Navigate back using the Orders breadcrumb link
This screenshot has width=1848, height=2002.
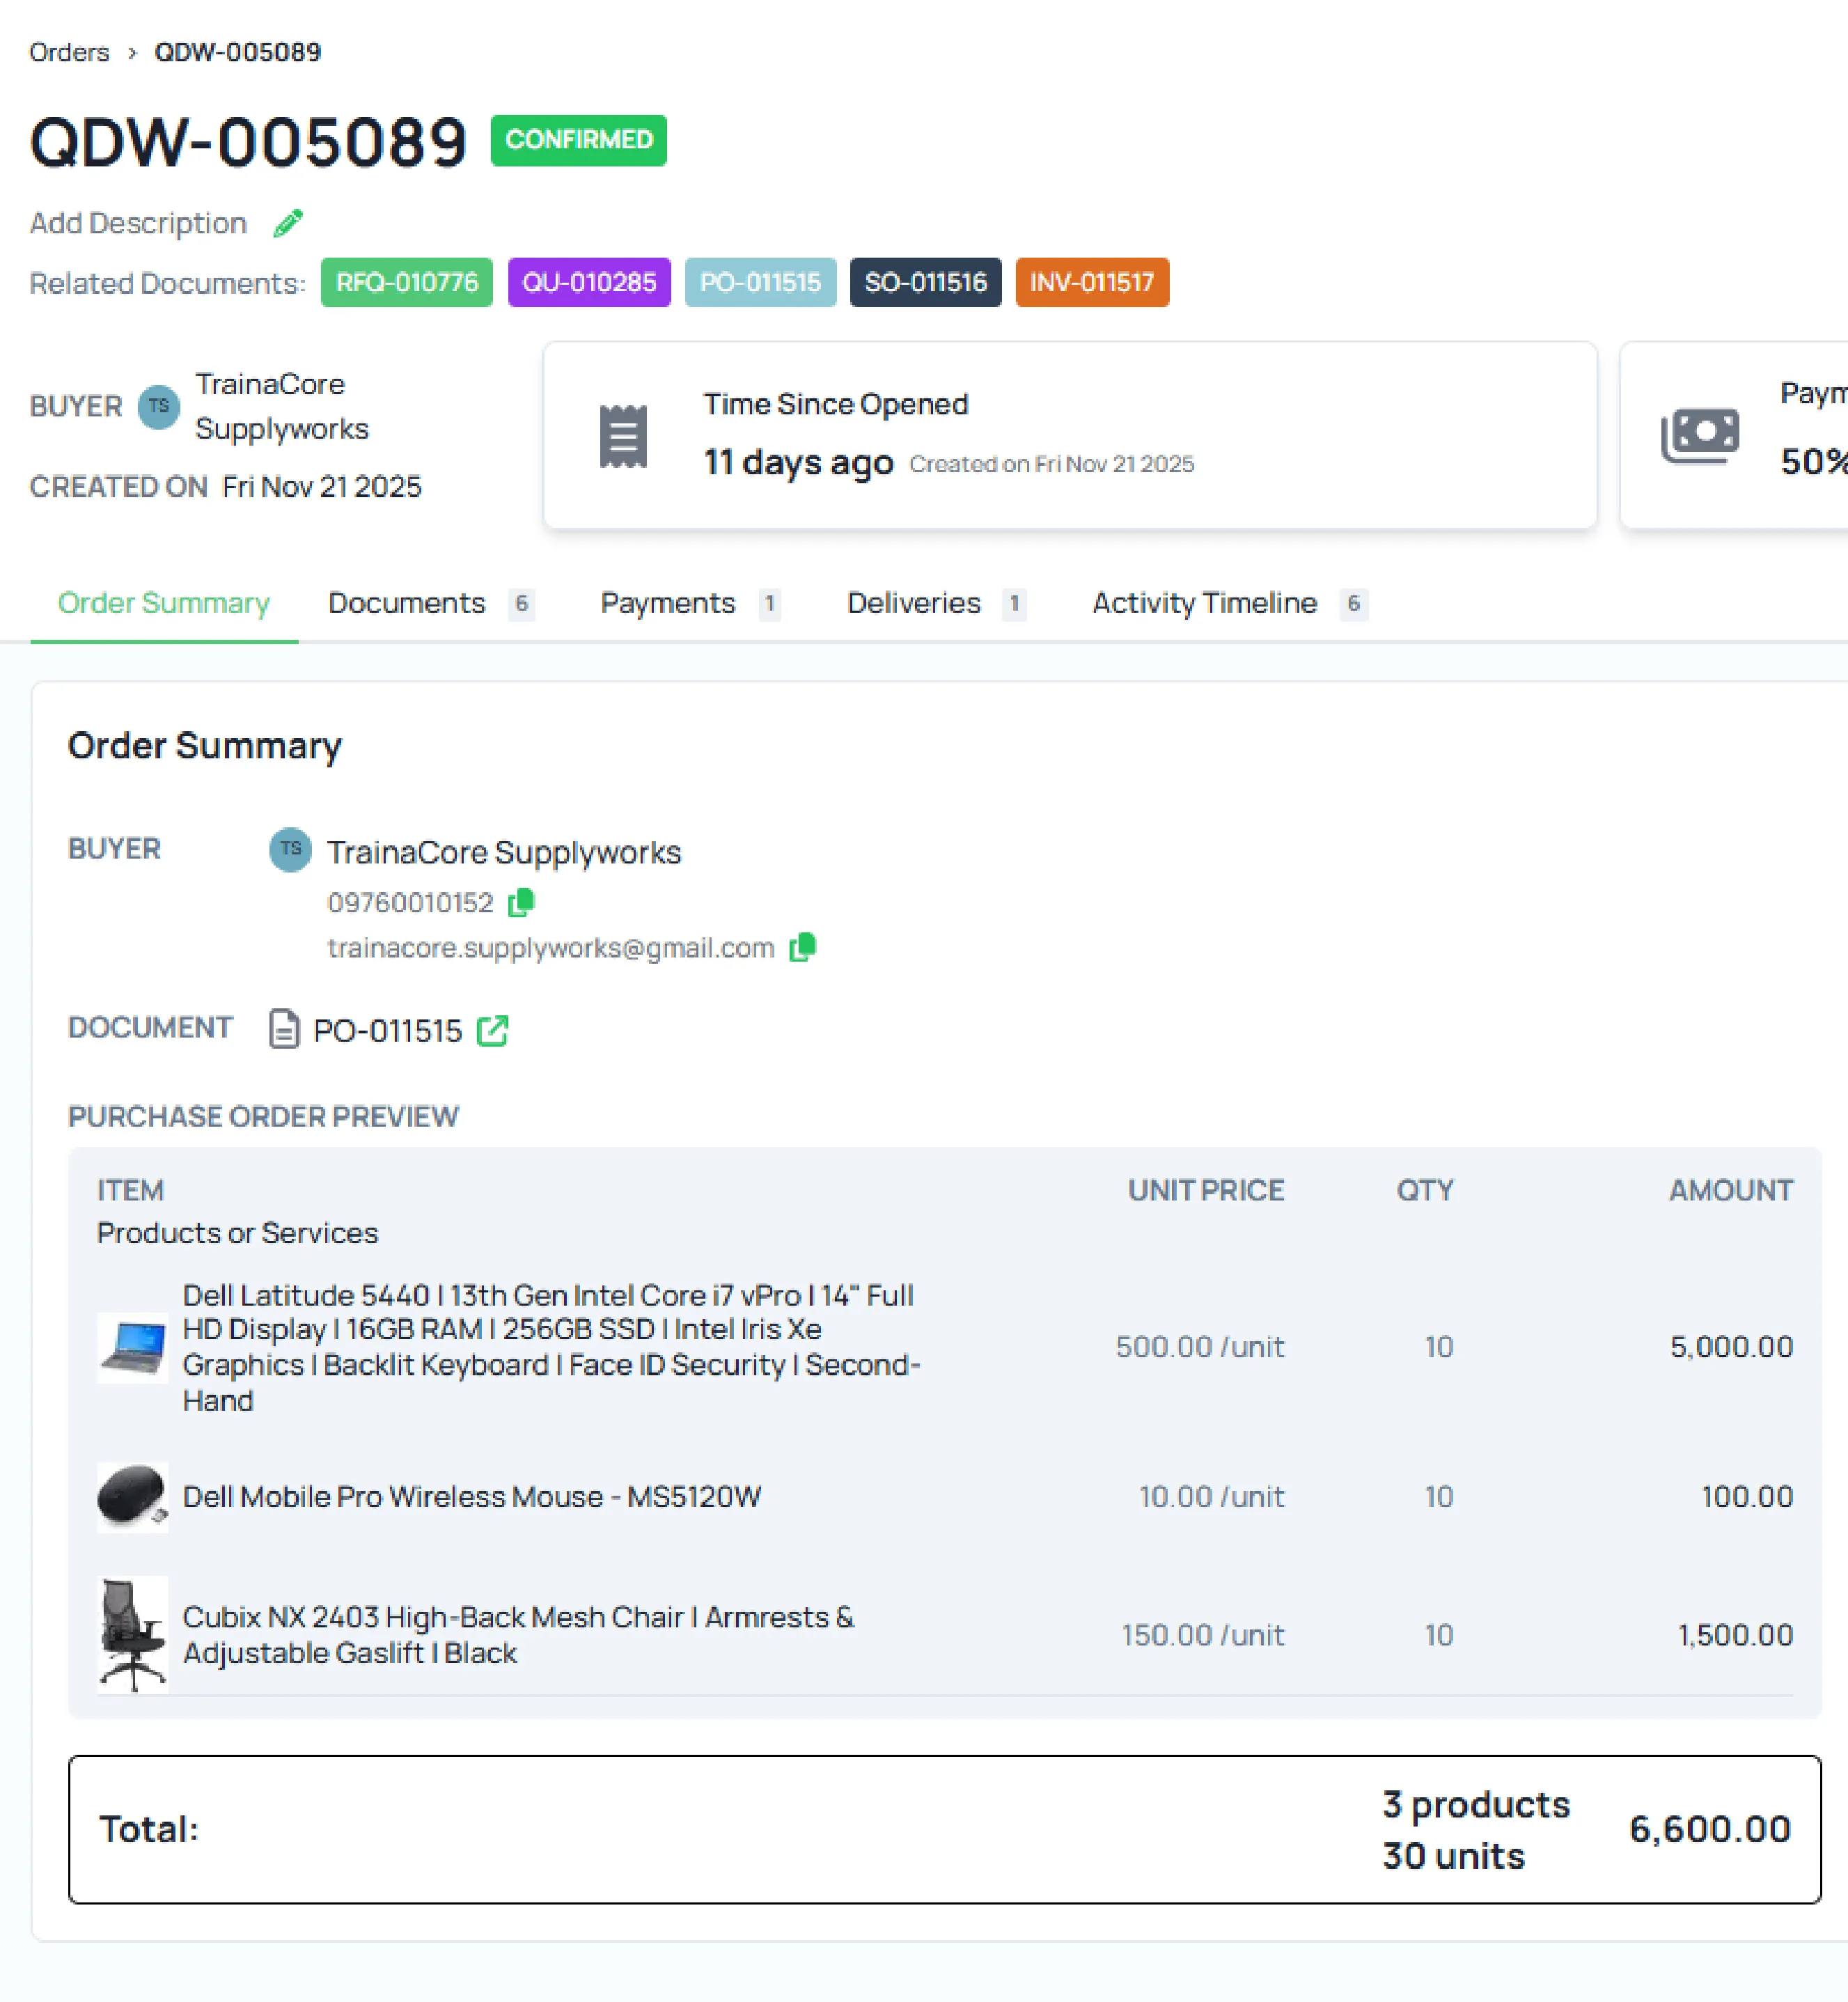(x=69, y=52)
